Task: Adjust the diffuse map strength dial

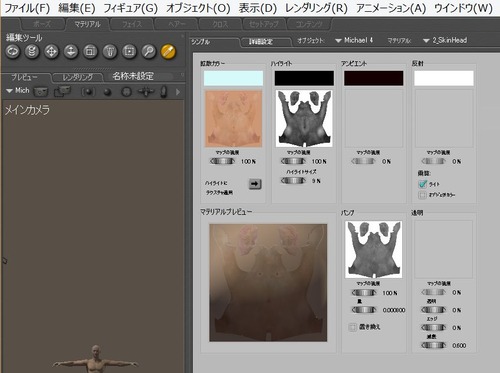Action: pyautogui.click(x=222, y=161)
